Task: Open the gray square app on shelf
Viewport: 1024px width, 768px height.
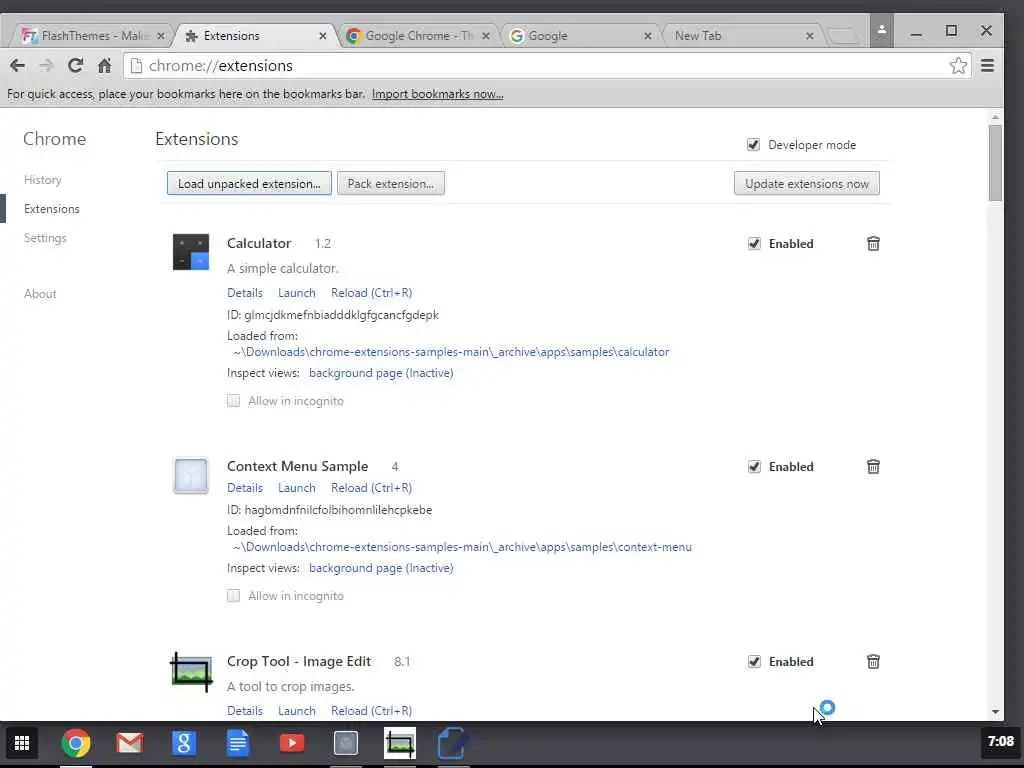Action: pyautogui.click(x=345, y=743)
